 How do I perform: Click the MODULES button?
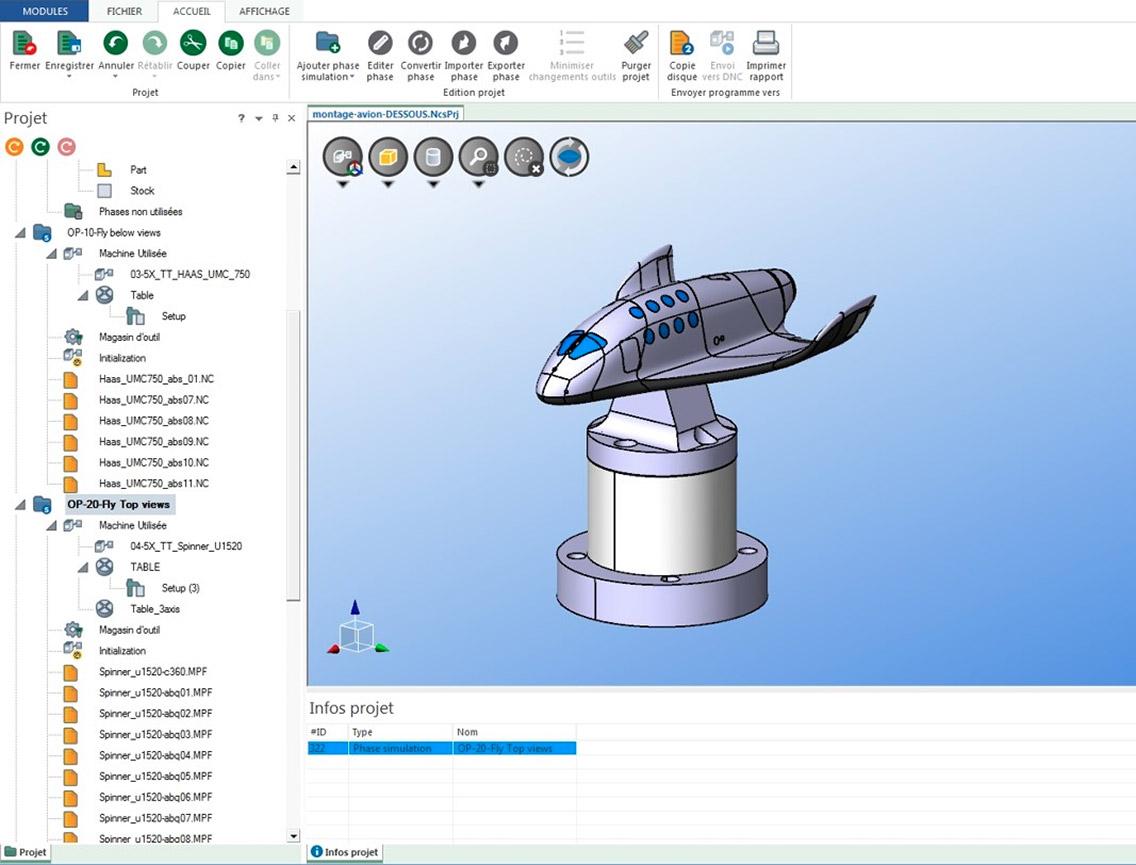click(45, 11)
